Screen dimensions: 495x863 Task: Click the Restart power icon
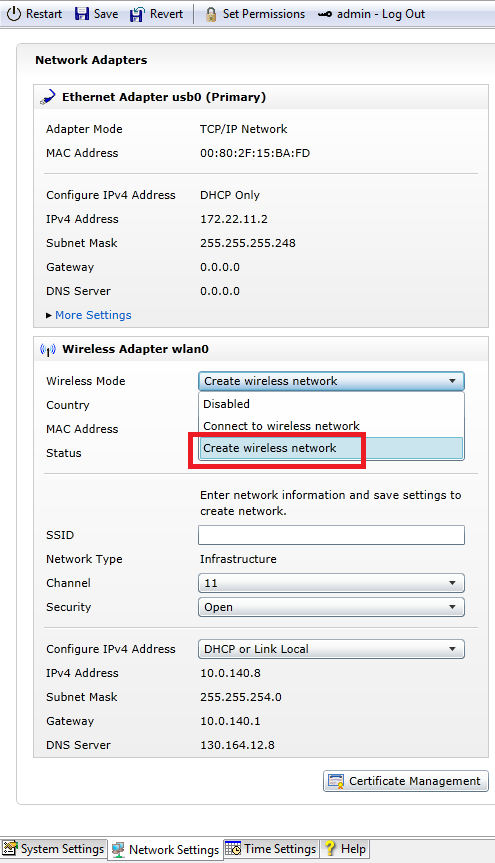click(x=14, y=14)
